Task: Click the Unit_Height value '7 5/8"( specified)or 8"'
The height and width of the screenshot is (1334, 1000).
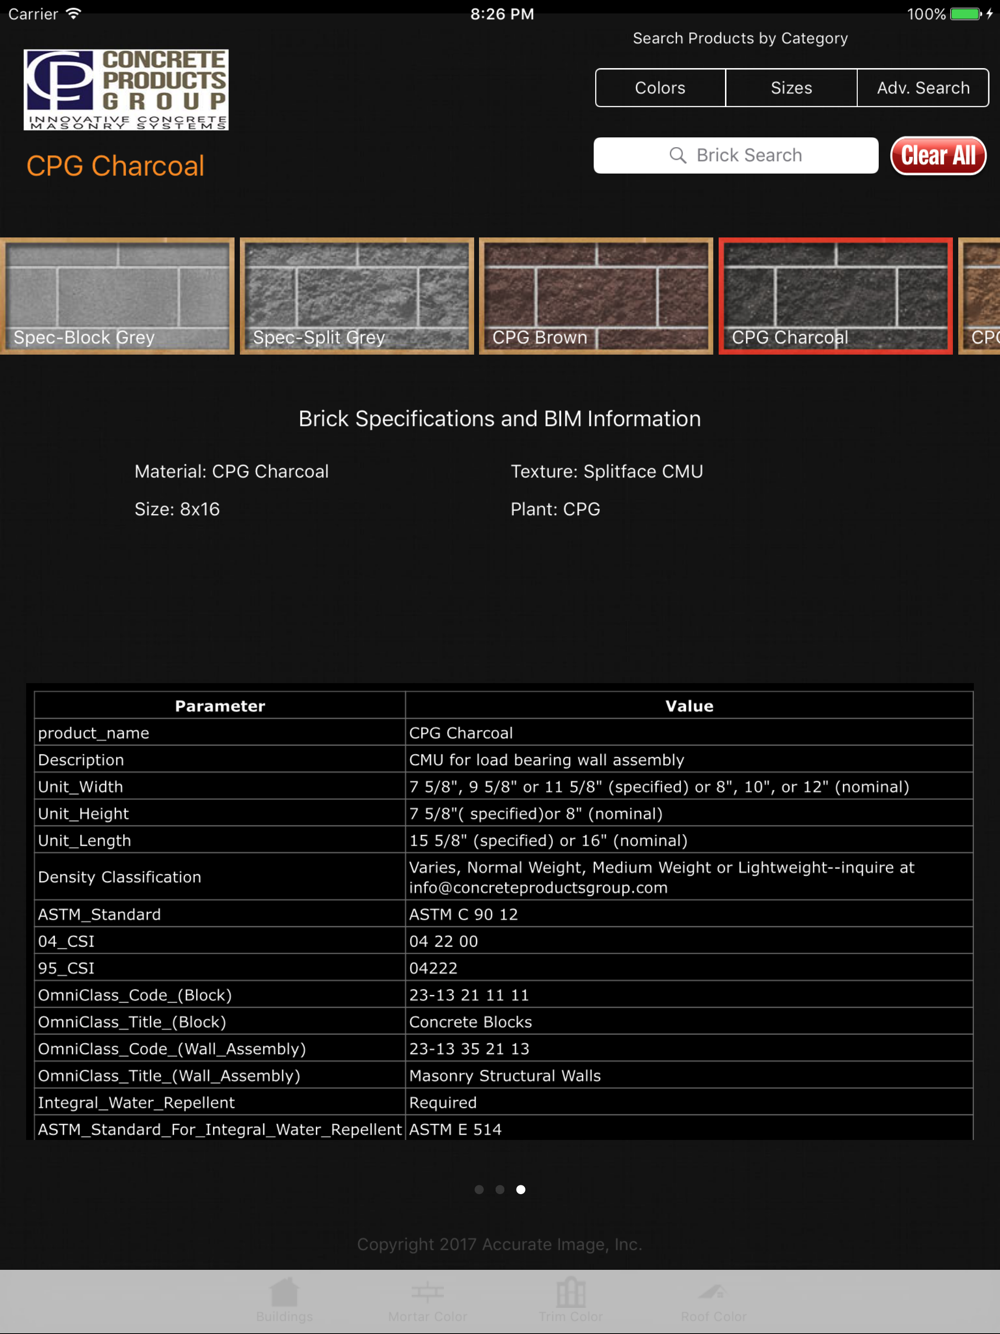Action: click(535, 814)
